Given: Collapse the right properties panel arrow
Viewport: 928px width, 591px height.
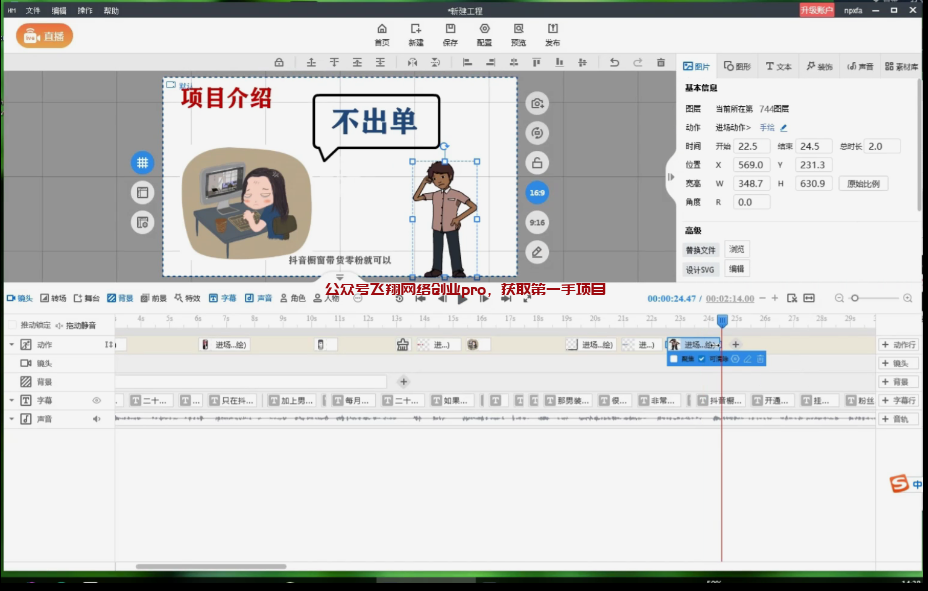Looking at the screenshot, I should [x=670, y=177].
